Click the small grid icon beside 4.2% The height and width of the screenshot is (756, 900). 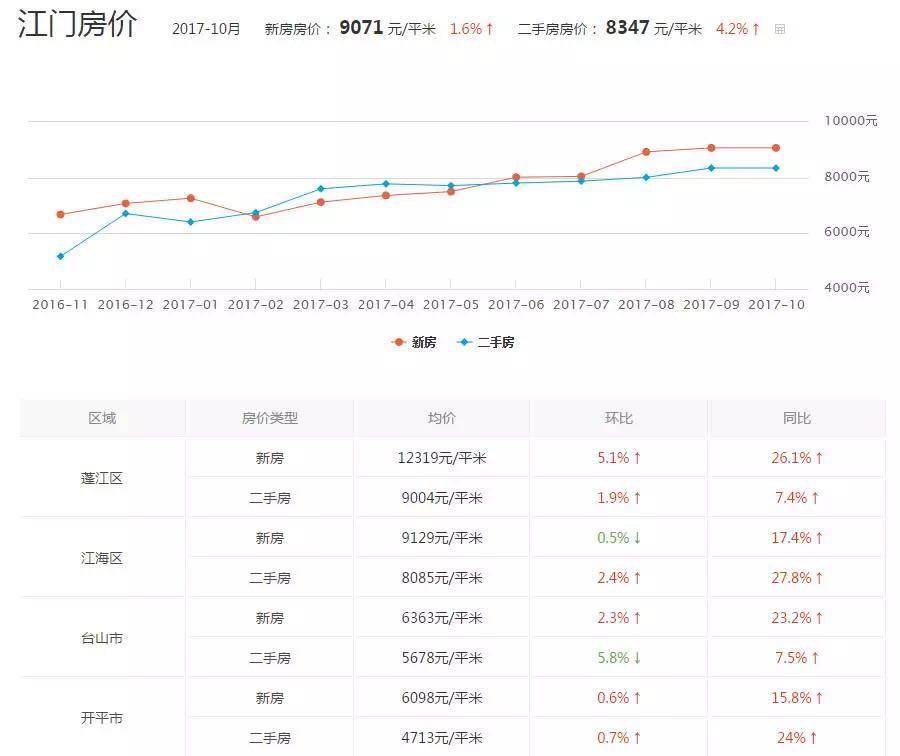[x=780, y=29]
